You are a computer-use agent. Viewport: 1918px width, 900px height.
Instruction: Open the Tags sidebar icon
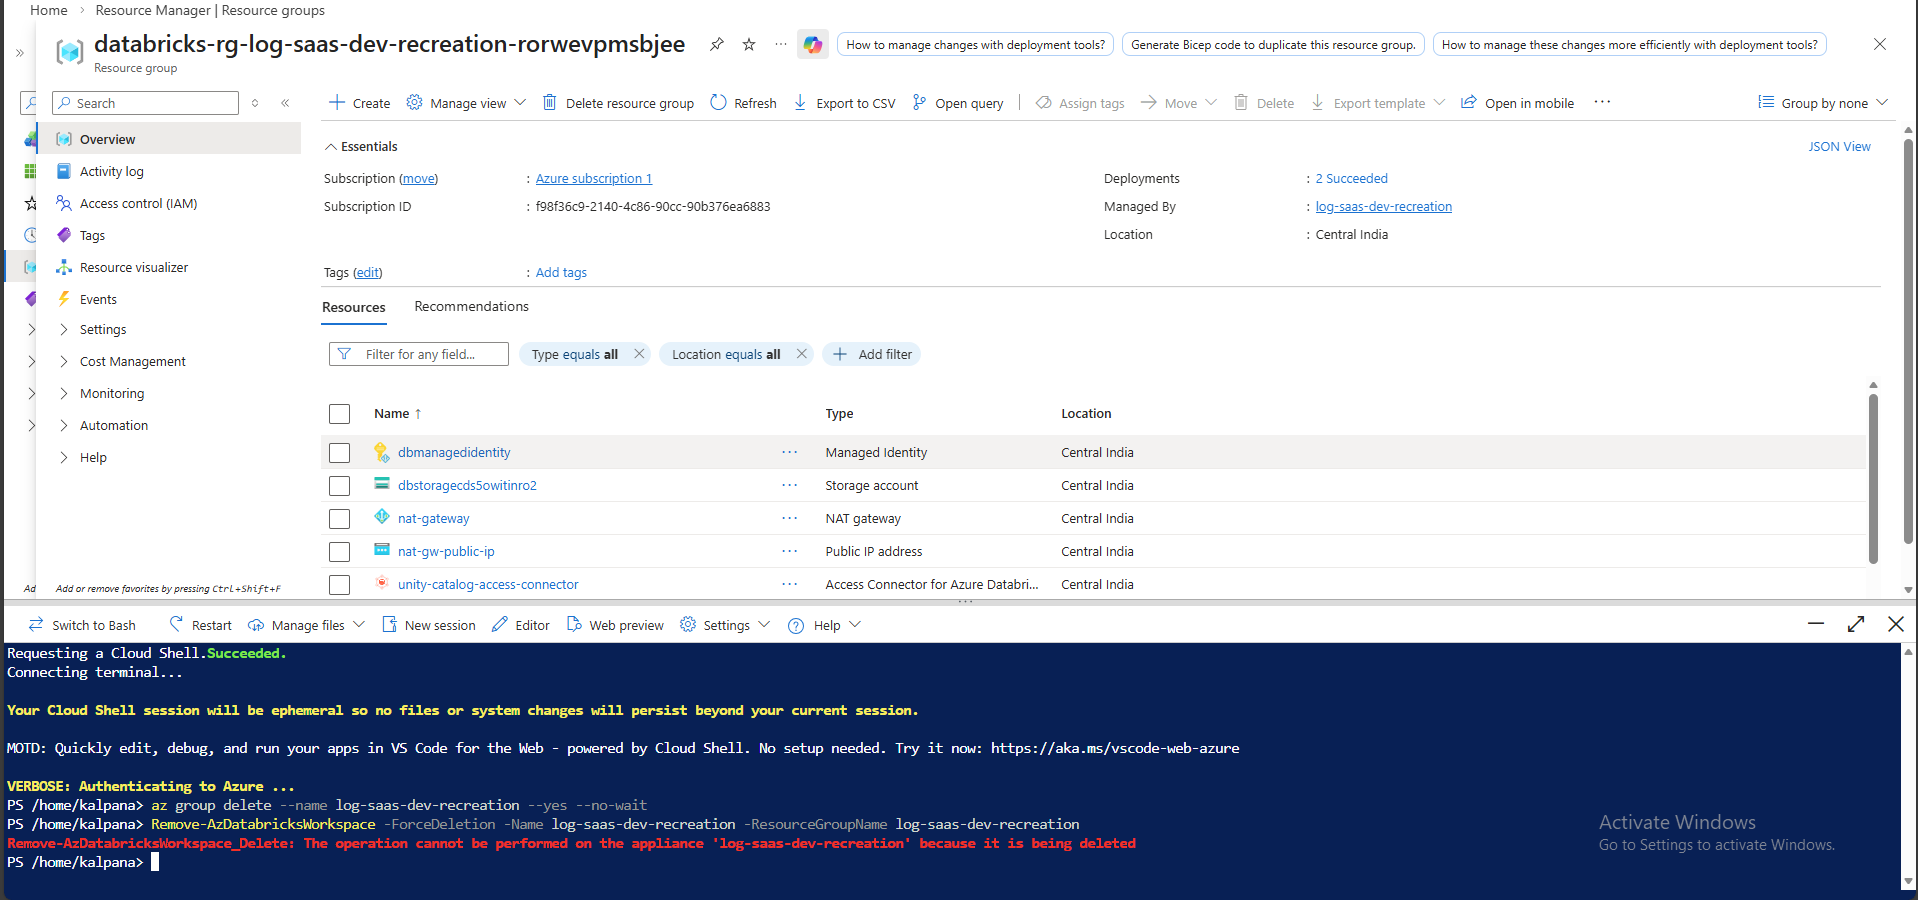[x=64, y=235]
